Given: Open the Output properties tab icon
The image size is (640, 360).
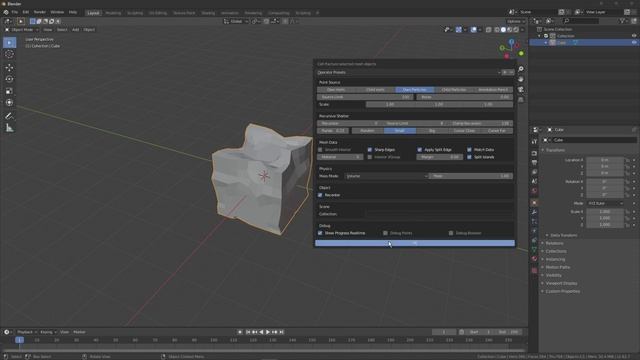Looking at the screenshot, I should [534, 163].
